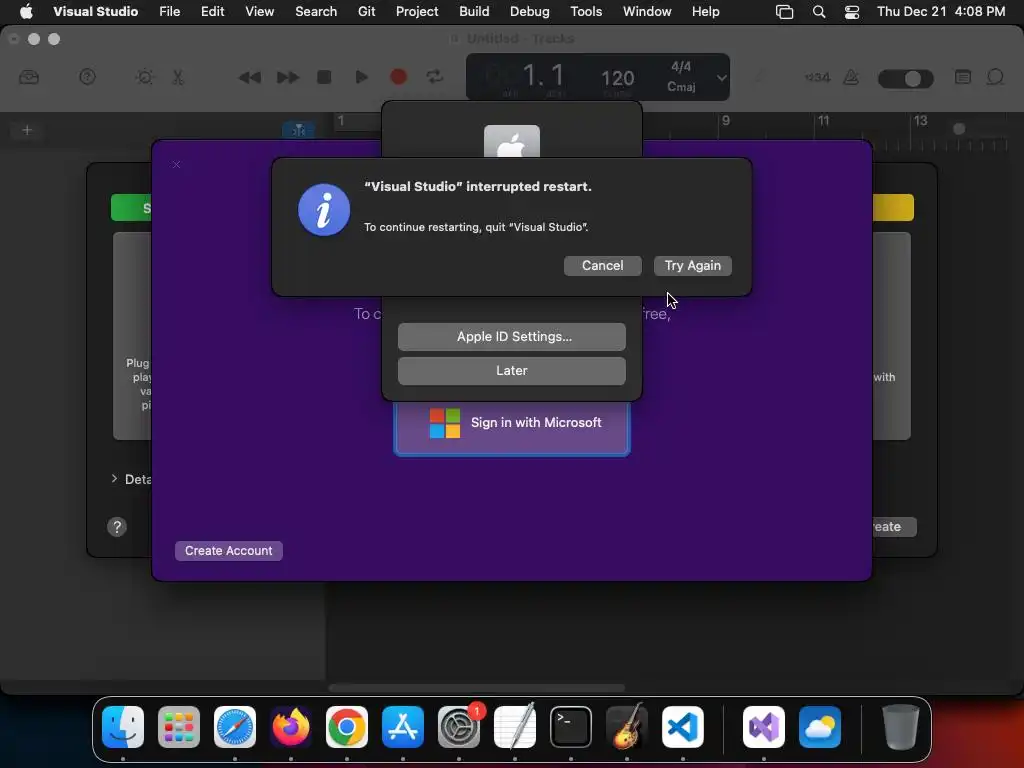Screen dimensions: 1024x768
Task: Open Weather app from the Dock
Action: coord(820,727)
